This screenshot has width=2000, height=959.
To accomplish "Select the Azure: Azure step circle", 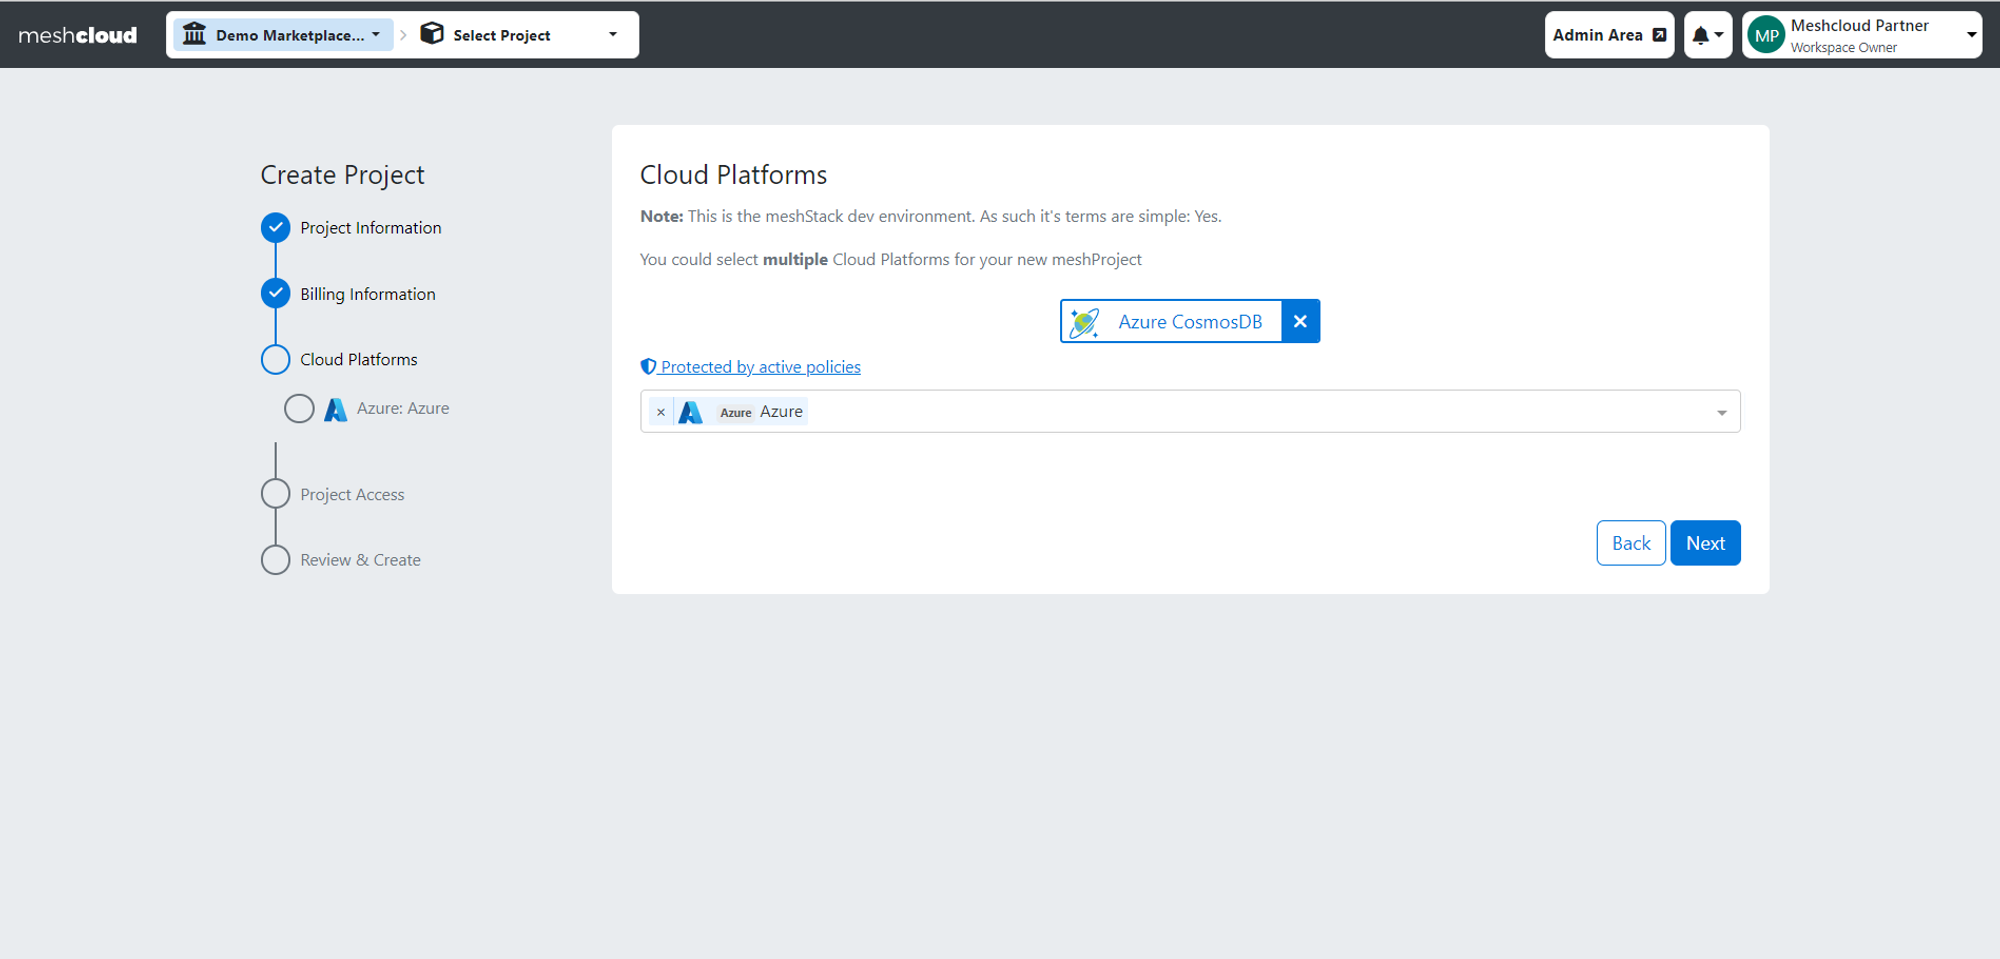I will point(299,408).
